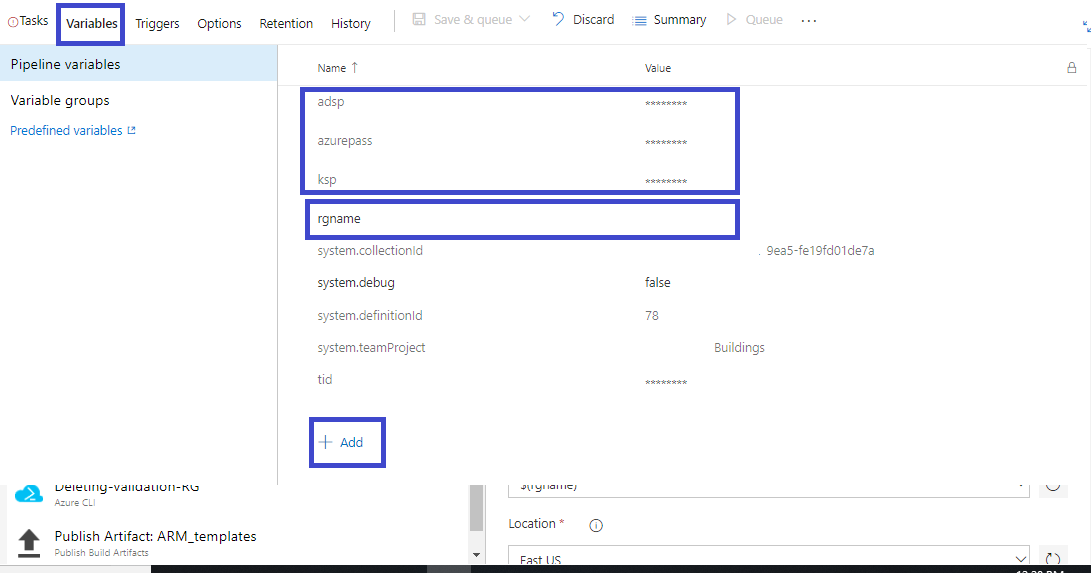Click the masked value of adsp

[666, 104]
